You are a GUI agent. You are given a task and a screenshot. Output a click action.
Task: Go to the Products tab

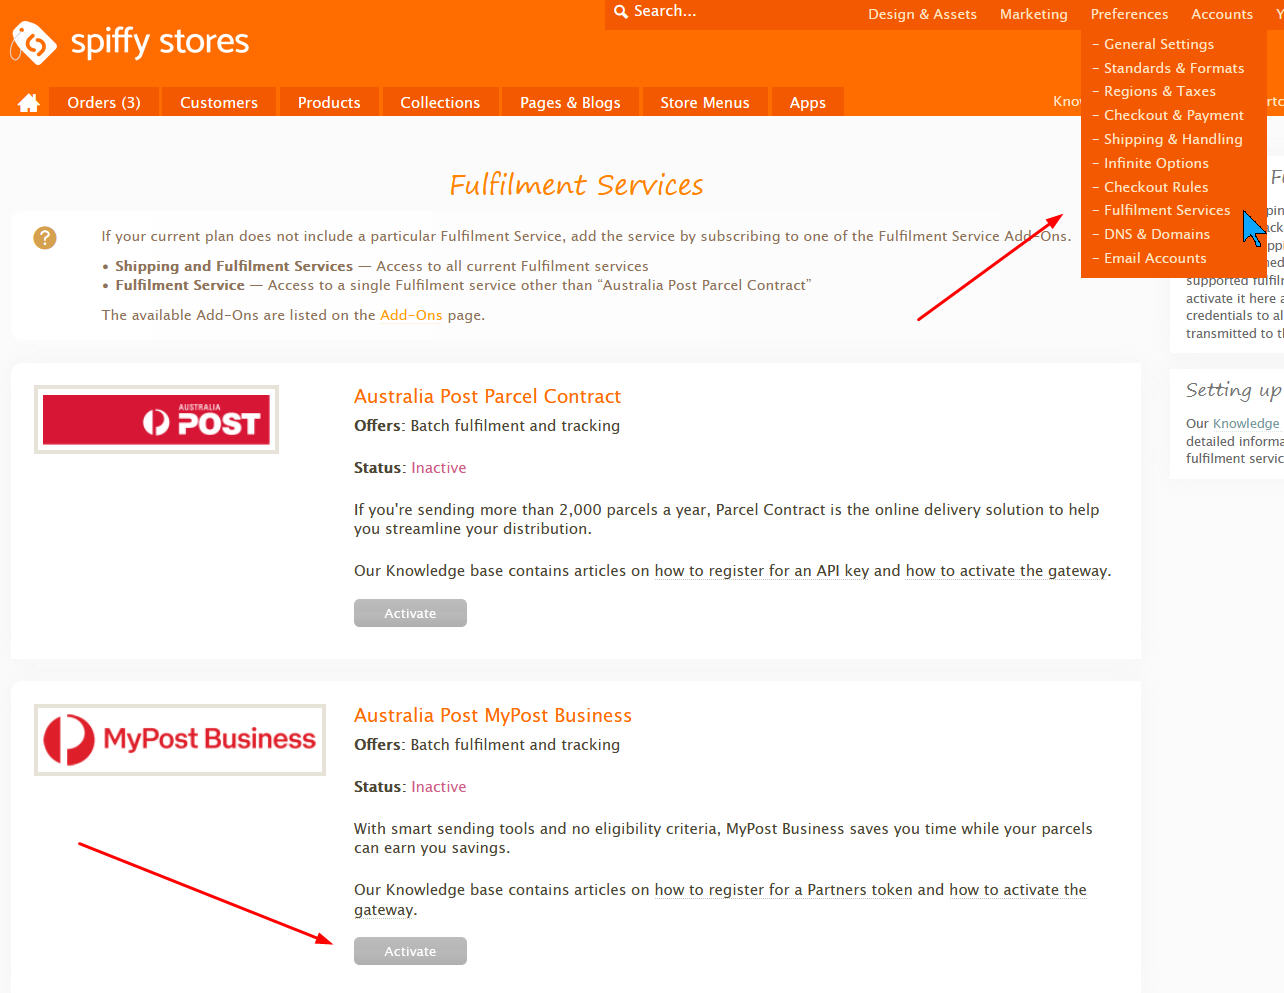point(329,102)
